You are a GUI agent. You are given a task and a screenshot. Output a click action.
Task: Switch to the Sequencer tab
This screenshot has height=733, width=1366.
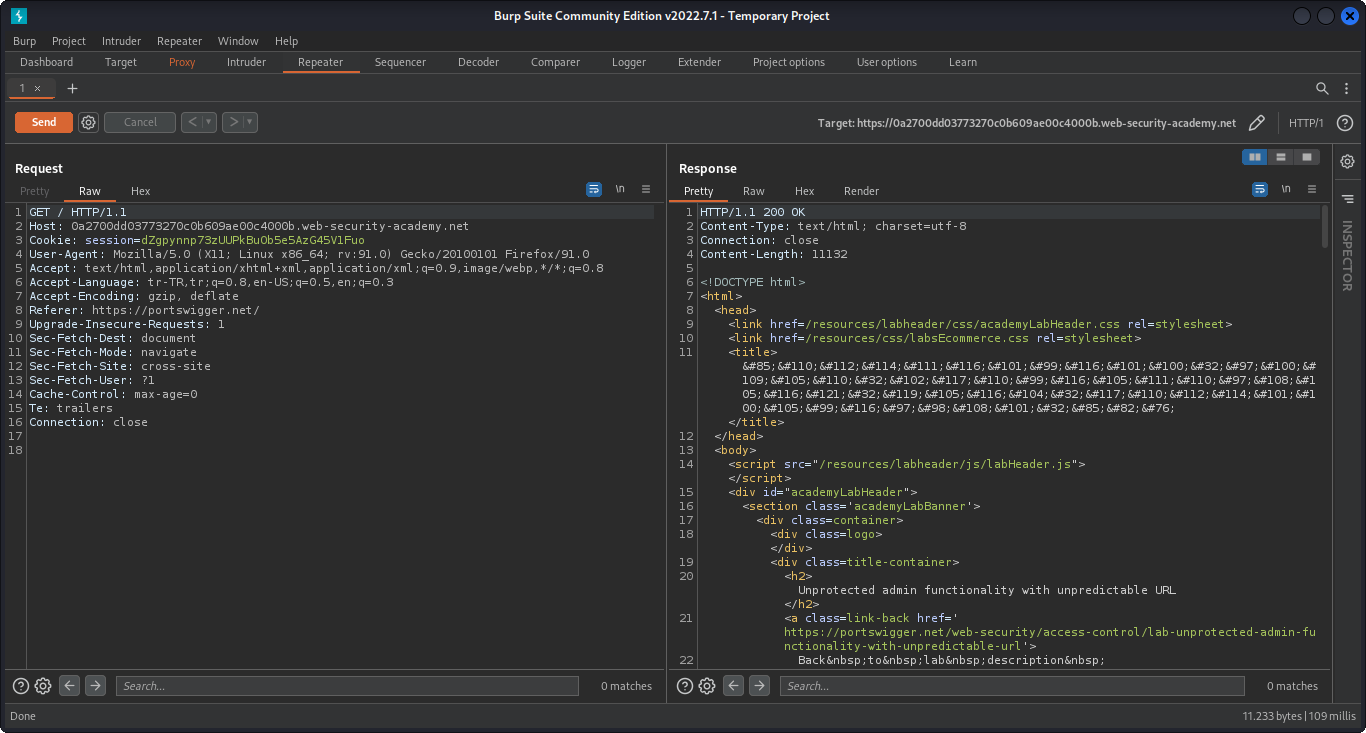tap(400, 62)
